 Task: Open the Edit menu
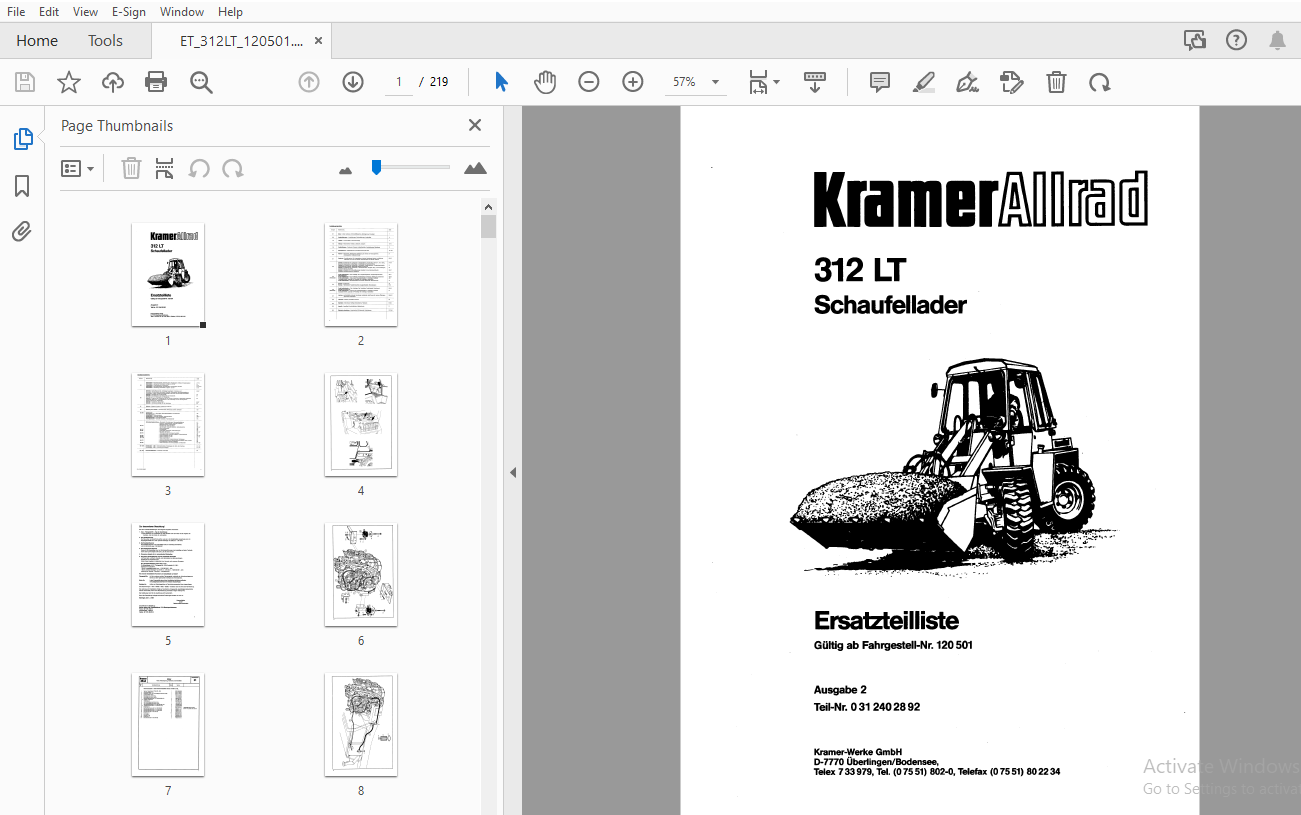click(x=49, y=11)
